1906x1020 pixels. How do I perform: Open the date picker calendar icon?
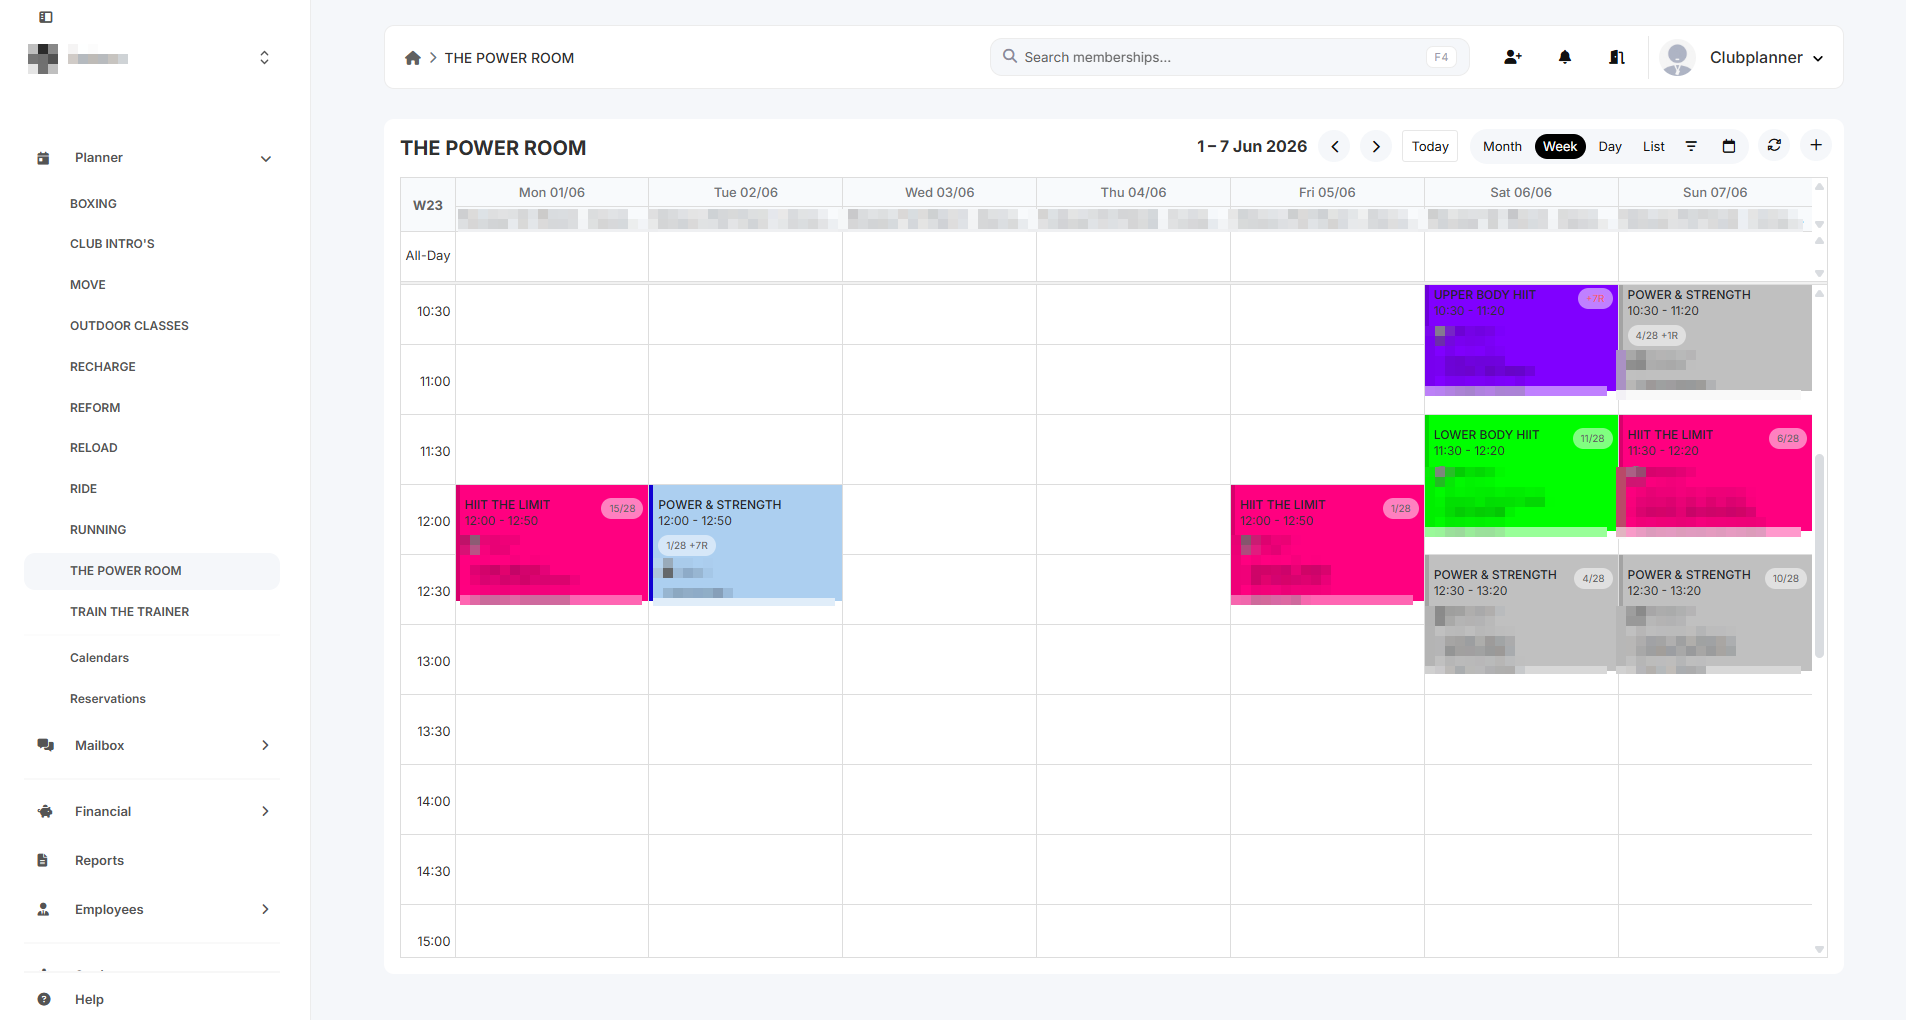click(1729, 146)
